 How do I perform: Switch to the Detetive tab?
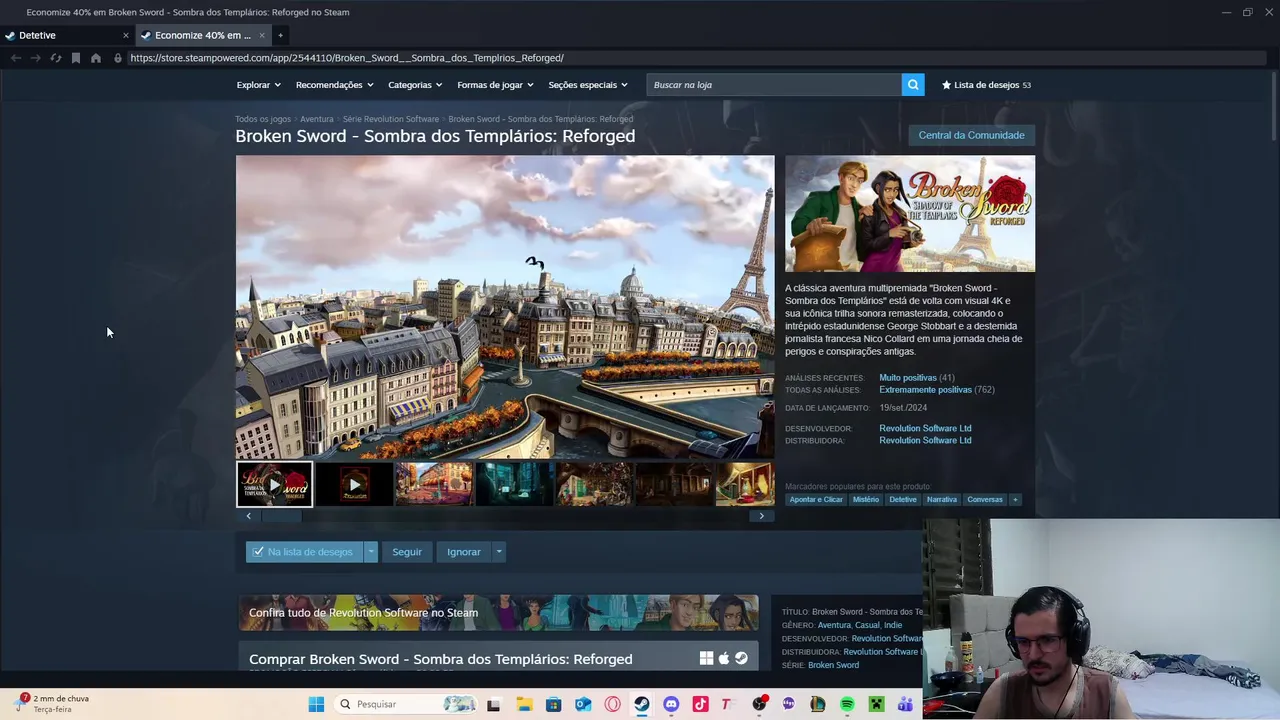pyautogui.click(x=66, y=35)
